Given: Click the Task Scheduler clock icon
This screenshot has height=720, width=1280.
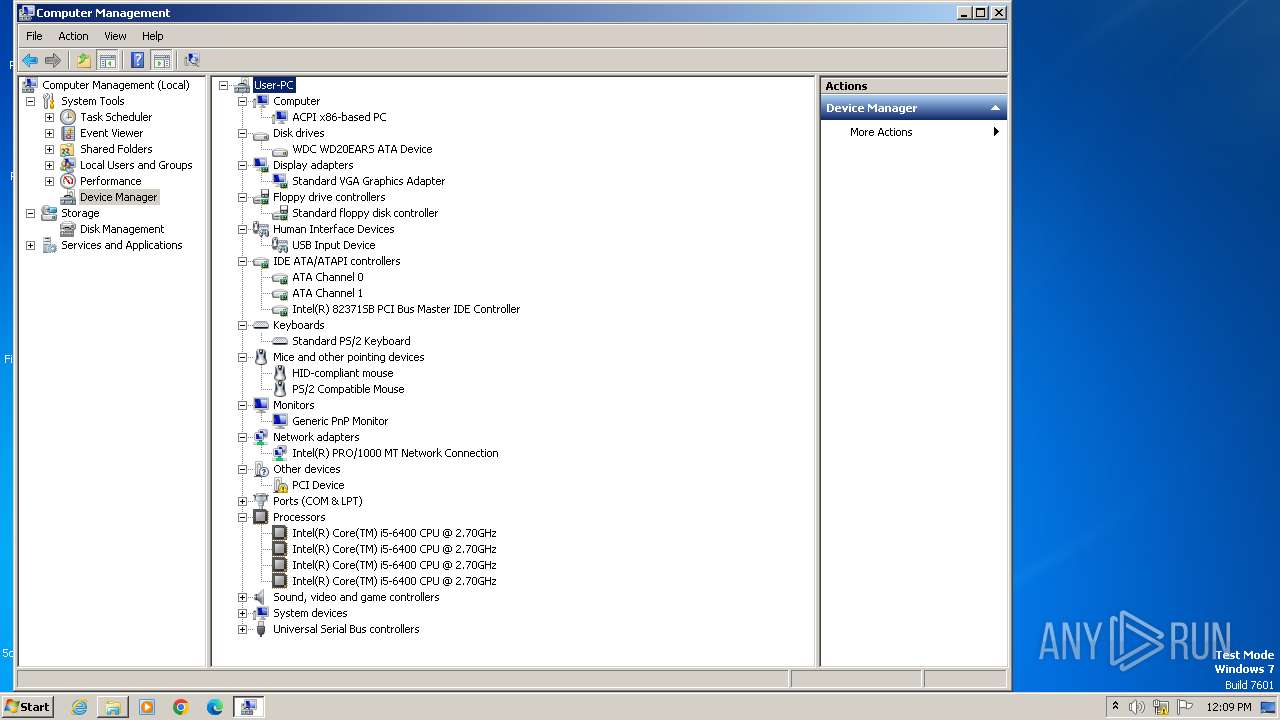Looking at the screenshot, I should point(68,117).
